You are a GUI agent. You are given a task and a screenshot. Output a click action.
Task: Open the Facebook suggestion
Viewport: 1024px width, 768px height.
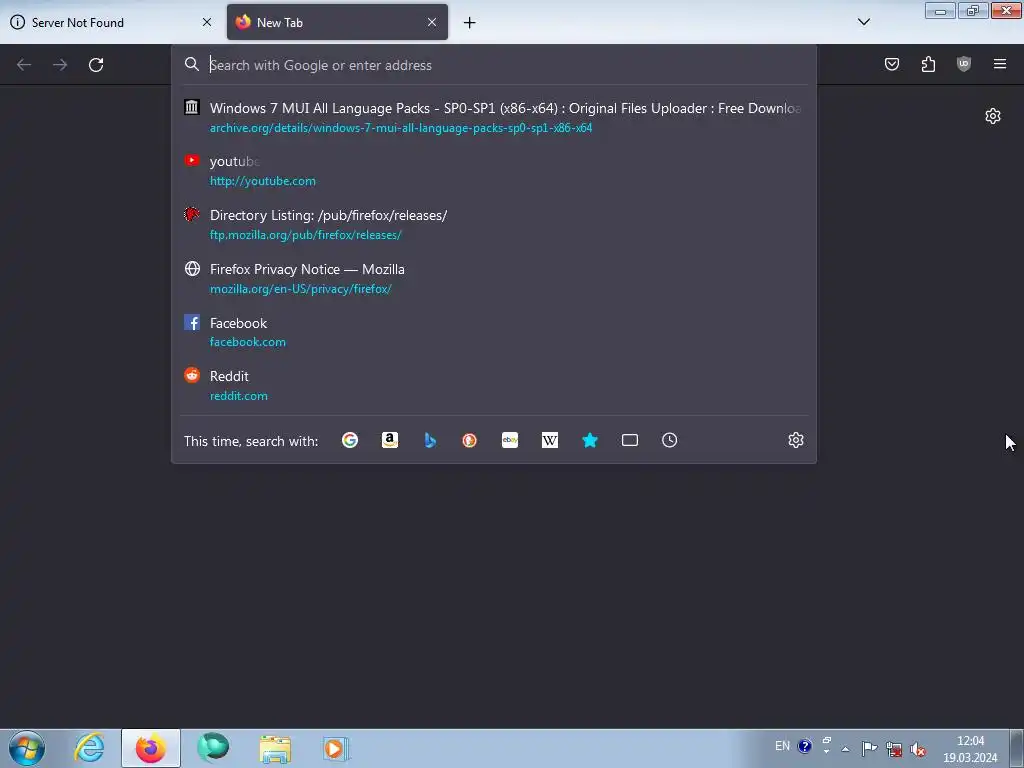(494, 332)
